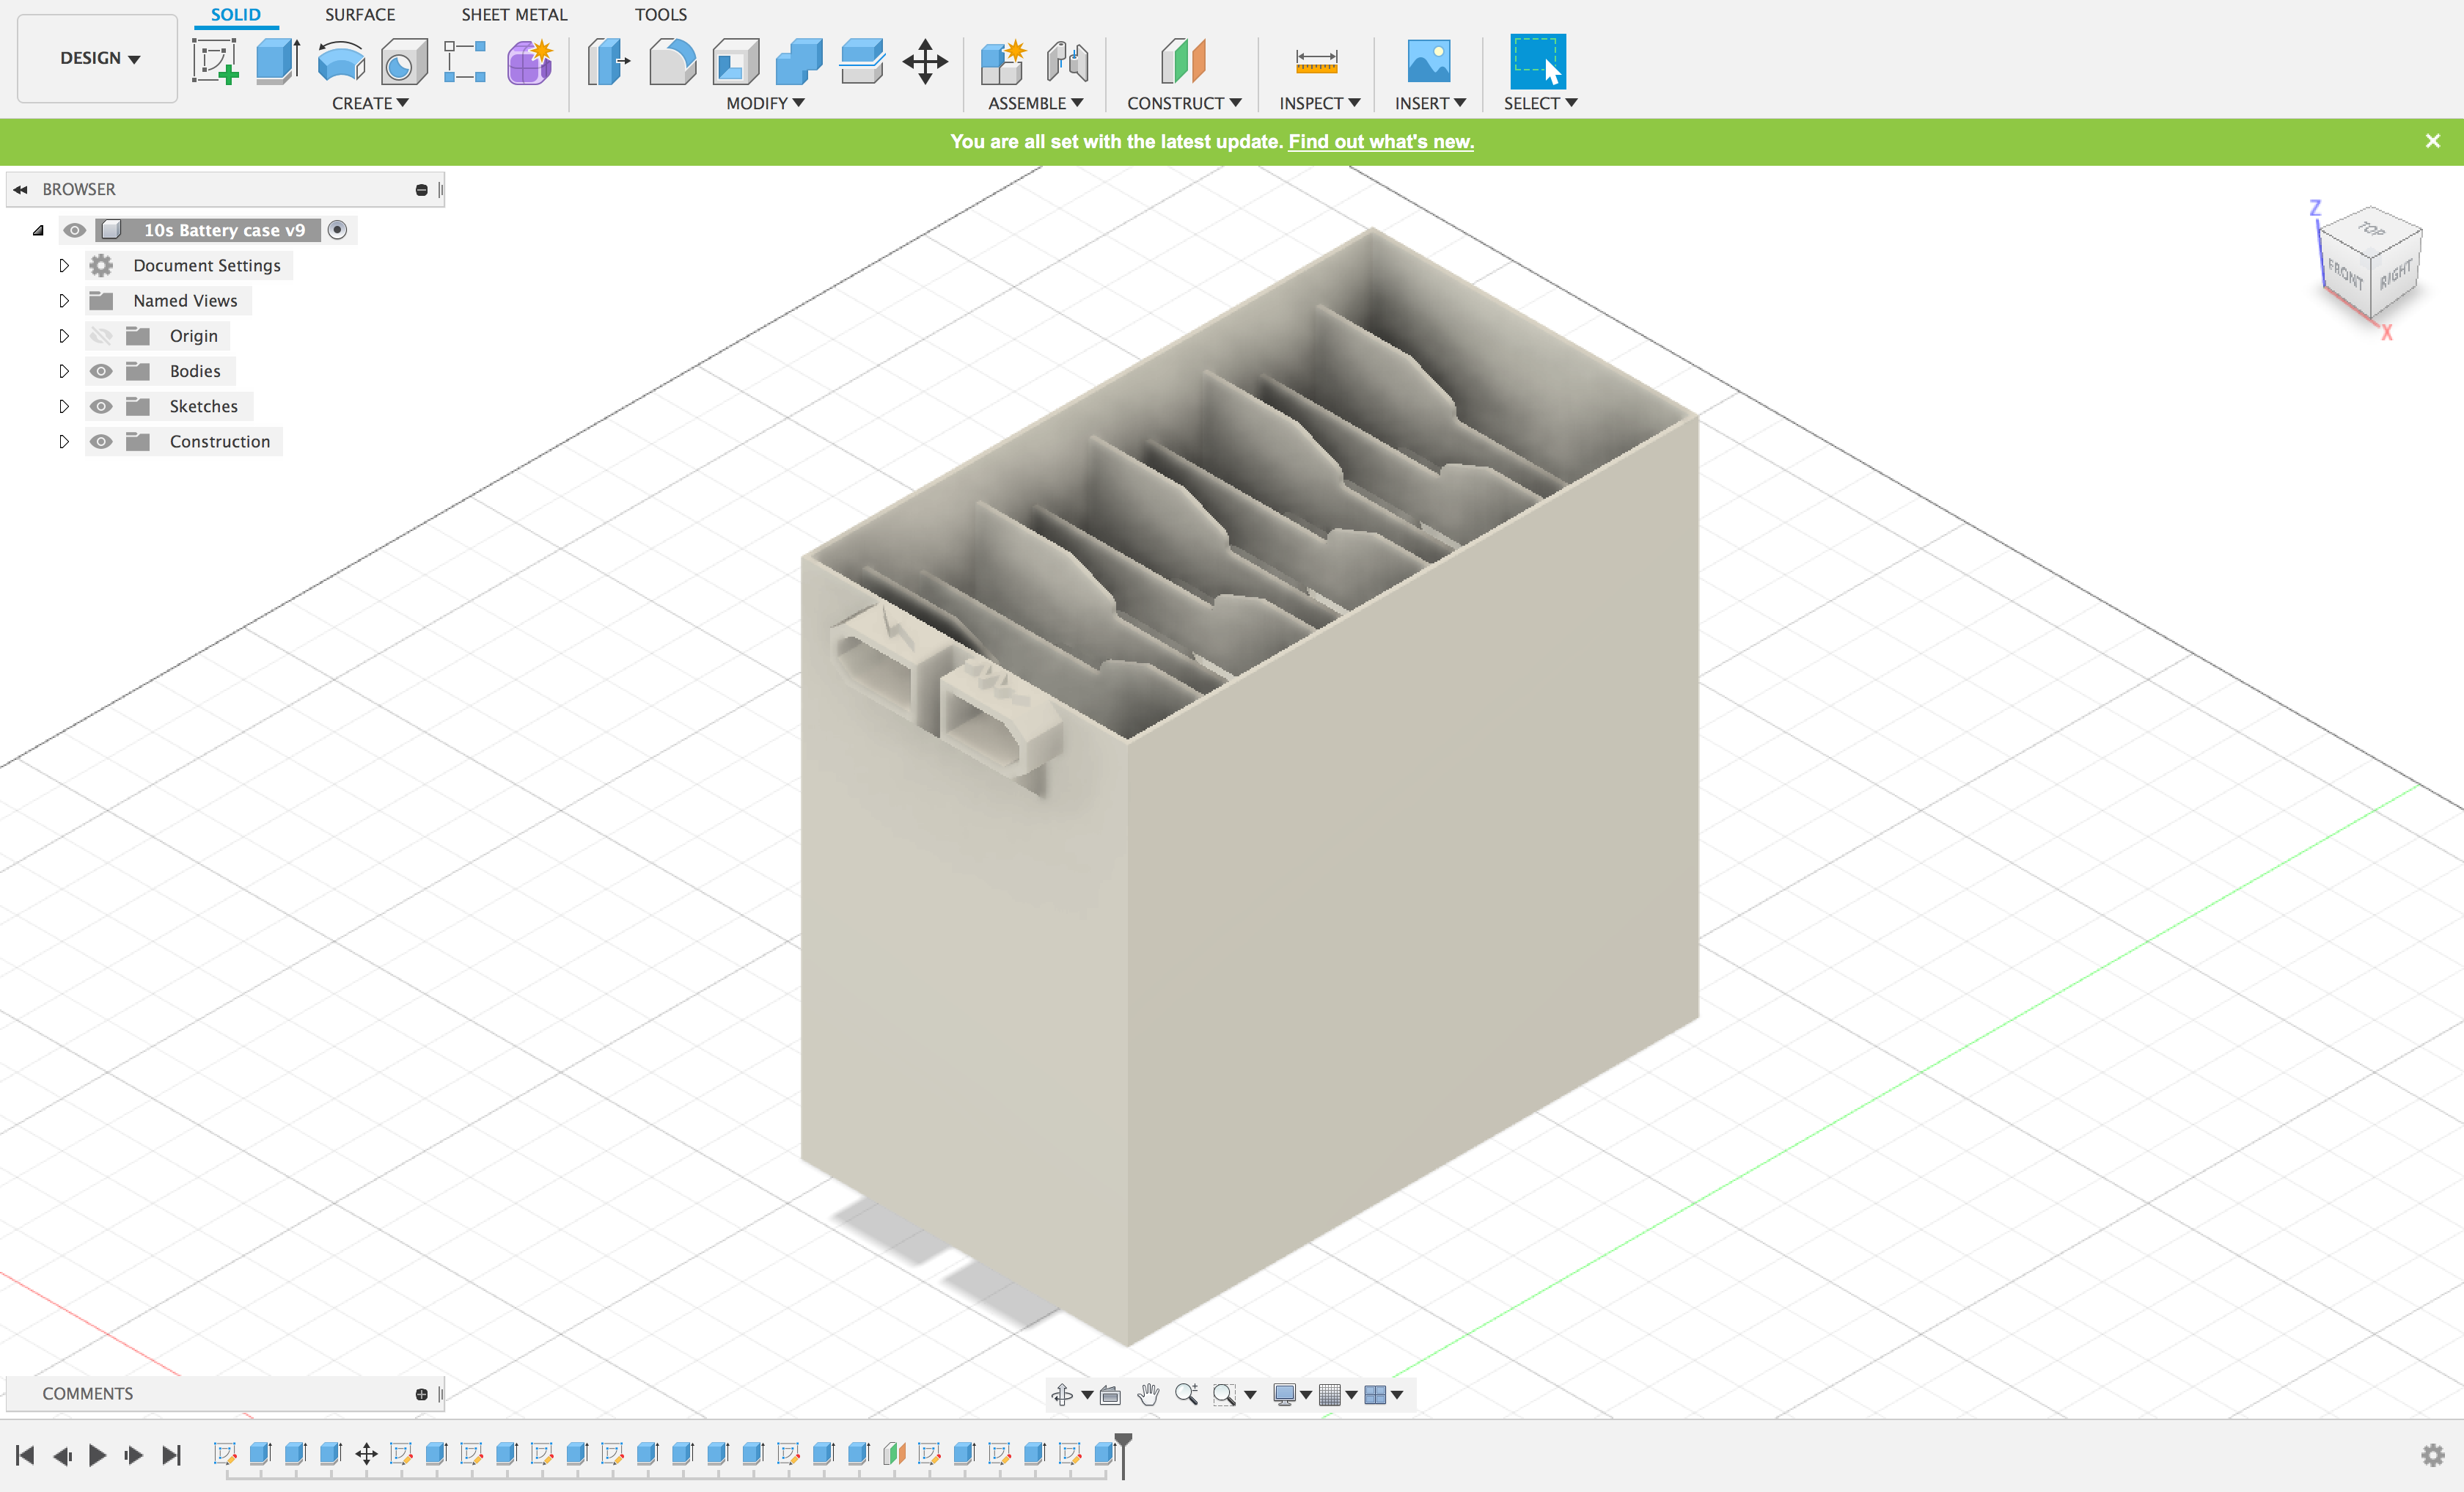The width and height of the screenshot is (2464, 1492).
Task: Click the Extrude tool icon
Action: (x=276, y=60)
